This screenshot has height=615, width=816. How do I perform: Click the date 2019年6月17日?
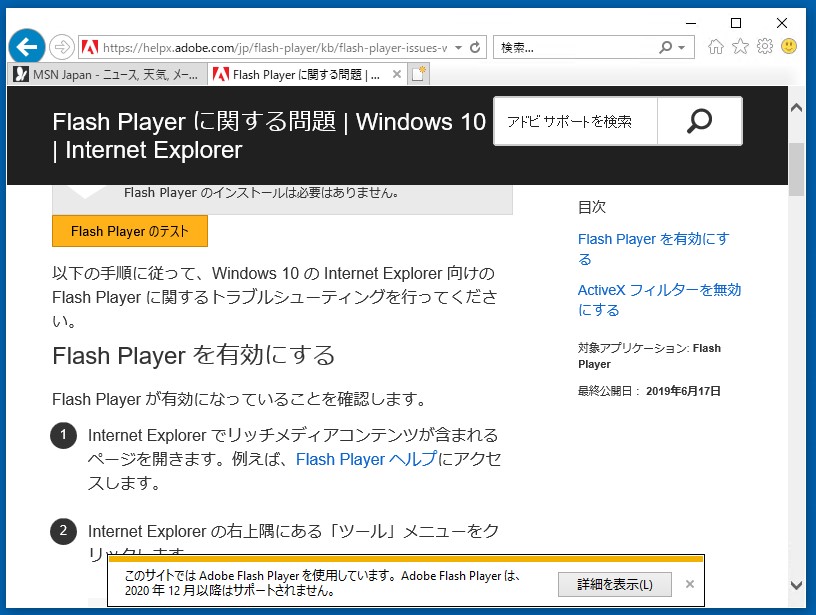pos(683,391)
